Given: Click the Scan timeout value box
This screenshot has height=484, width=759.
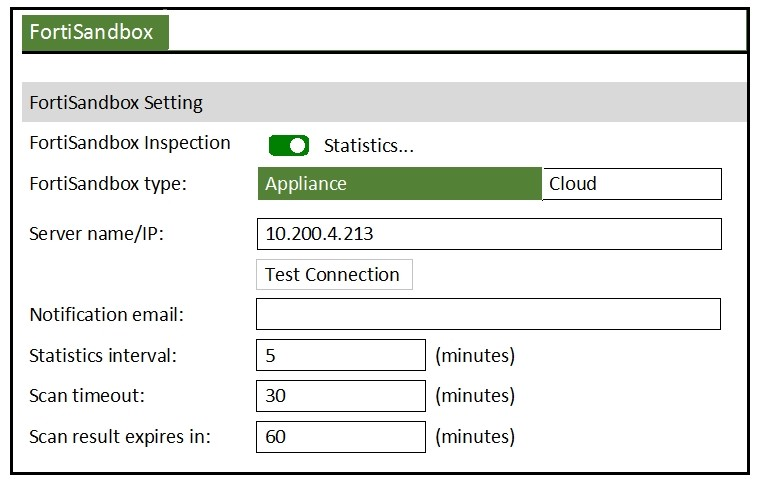Looking at the screenshot, I should coord(341,396).
